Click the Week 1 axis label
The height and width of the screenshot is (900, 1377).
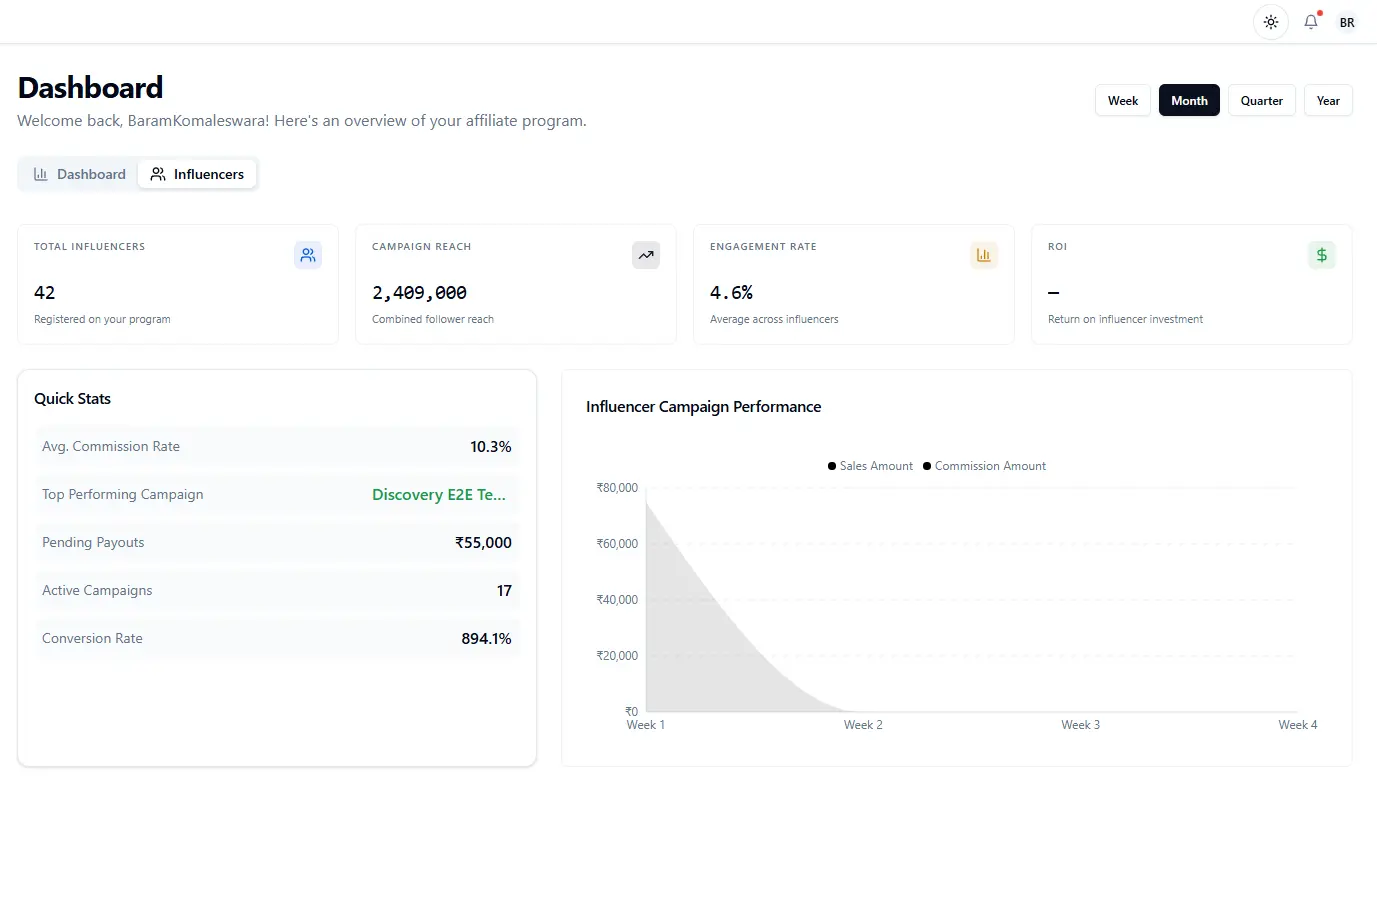(x=646, y=725)
